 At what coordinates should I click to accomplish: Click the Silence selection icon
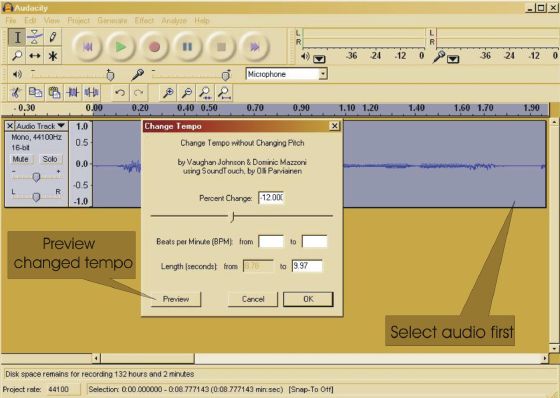(x=91, y=93)
